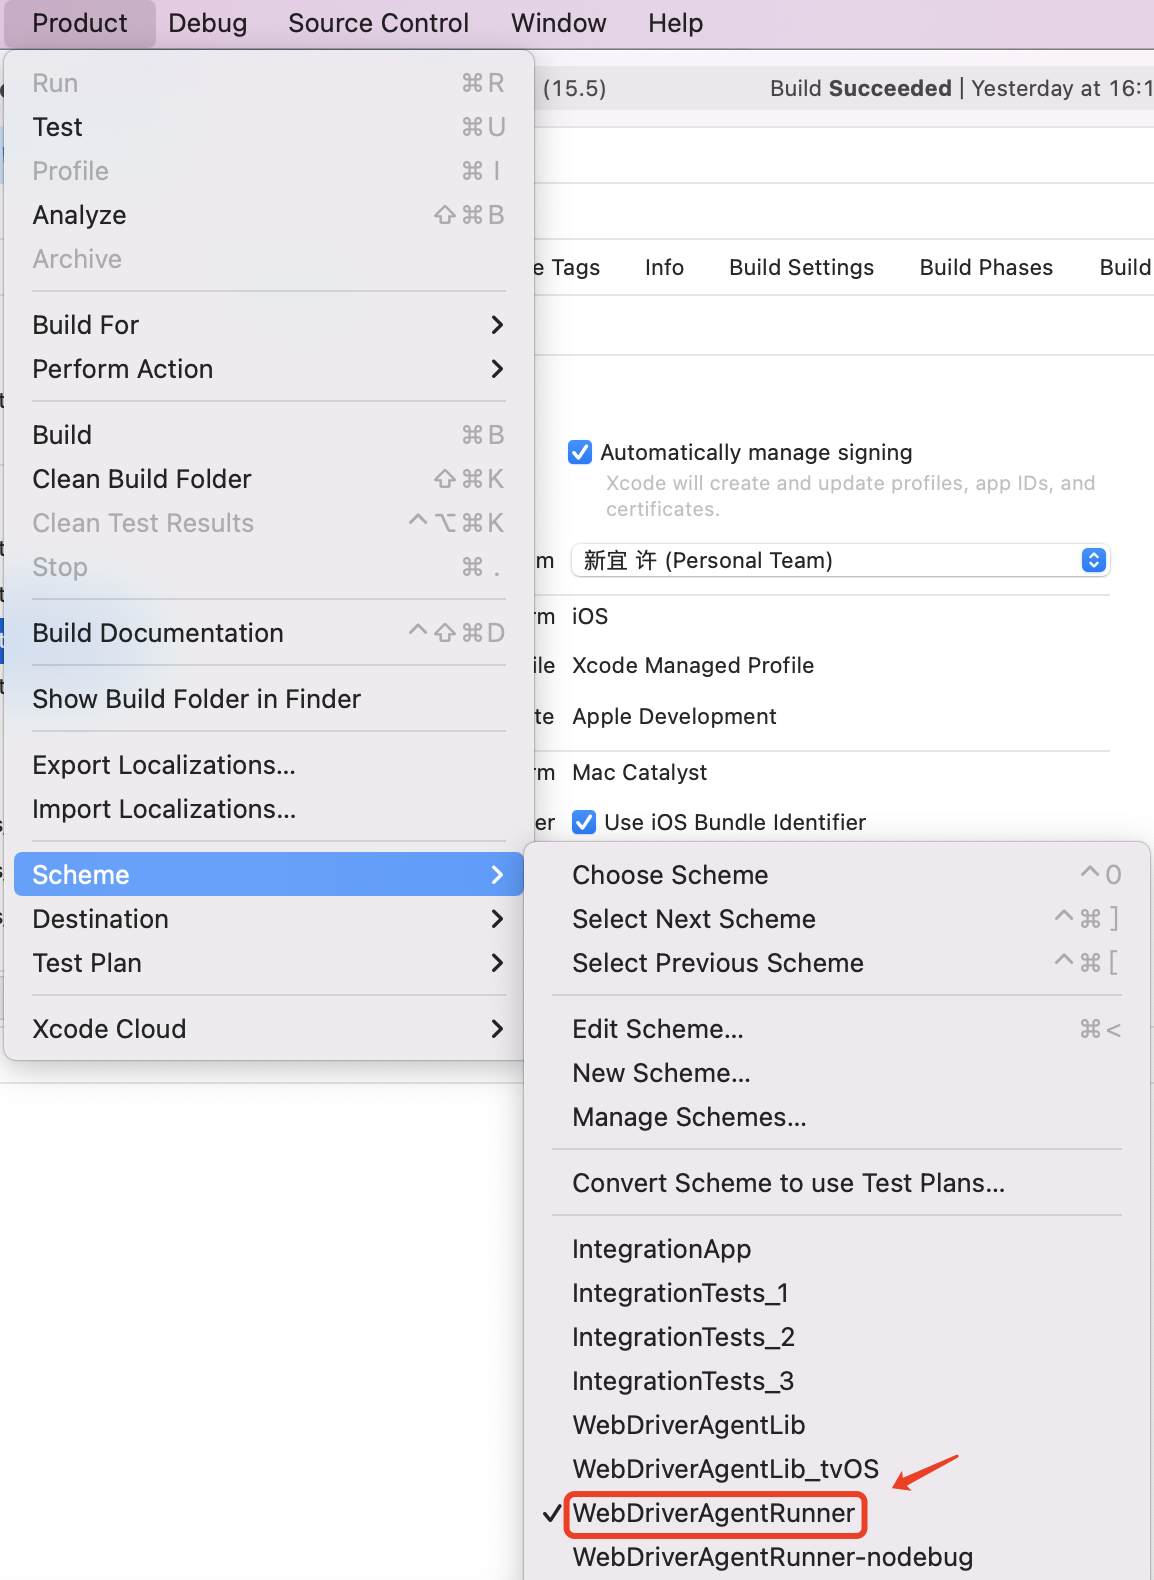Click the Build Succeeded status text

(x=861, y=88)
